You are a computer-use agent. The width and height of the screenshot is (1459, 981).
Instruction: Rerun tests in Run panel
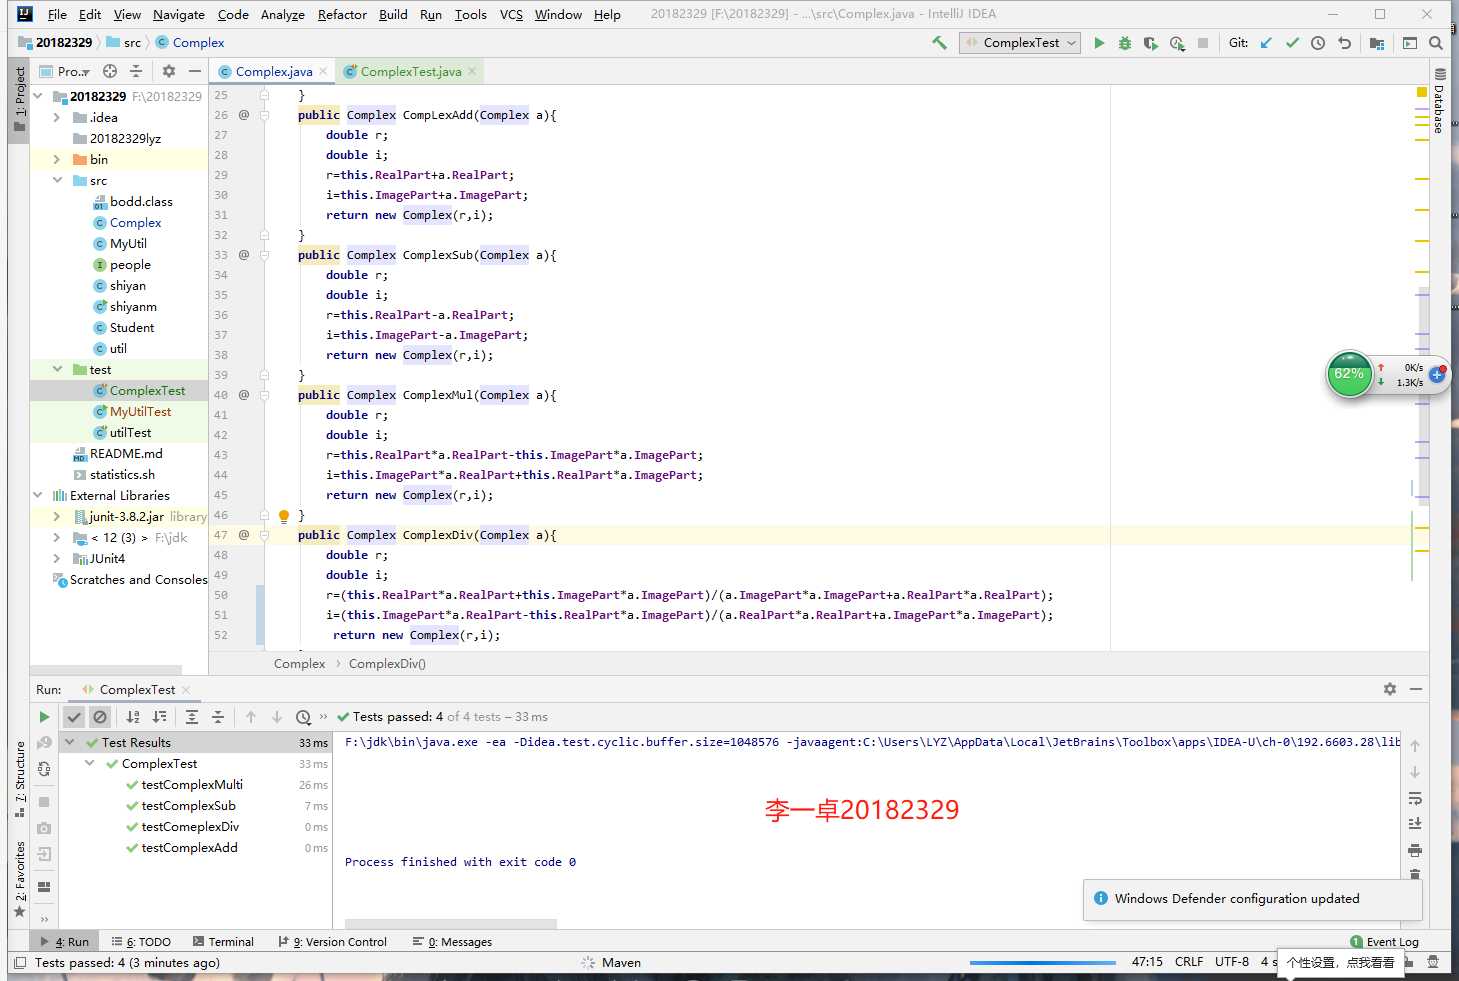[x=44, y=717]
